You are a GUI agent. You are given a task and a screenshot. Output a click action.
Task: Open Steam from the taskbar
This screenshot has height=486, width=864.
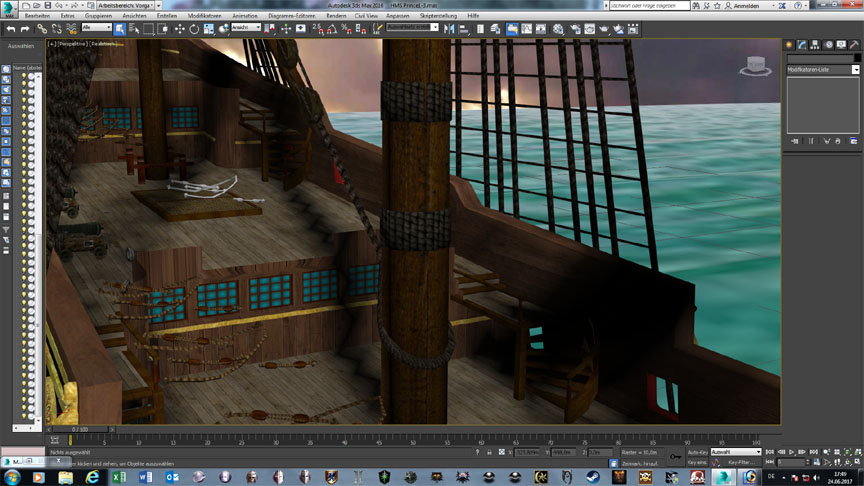592,477
